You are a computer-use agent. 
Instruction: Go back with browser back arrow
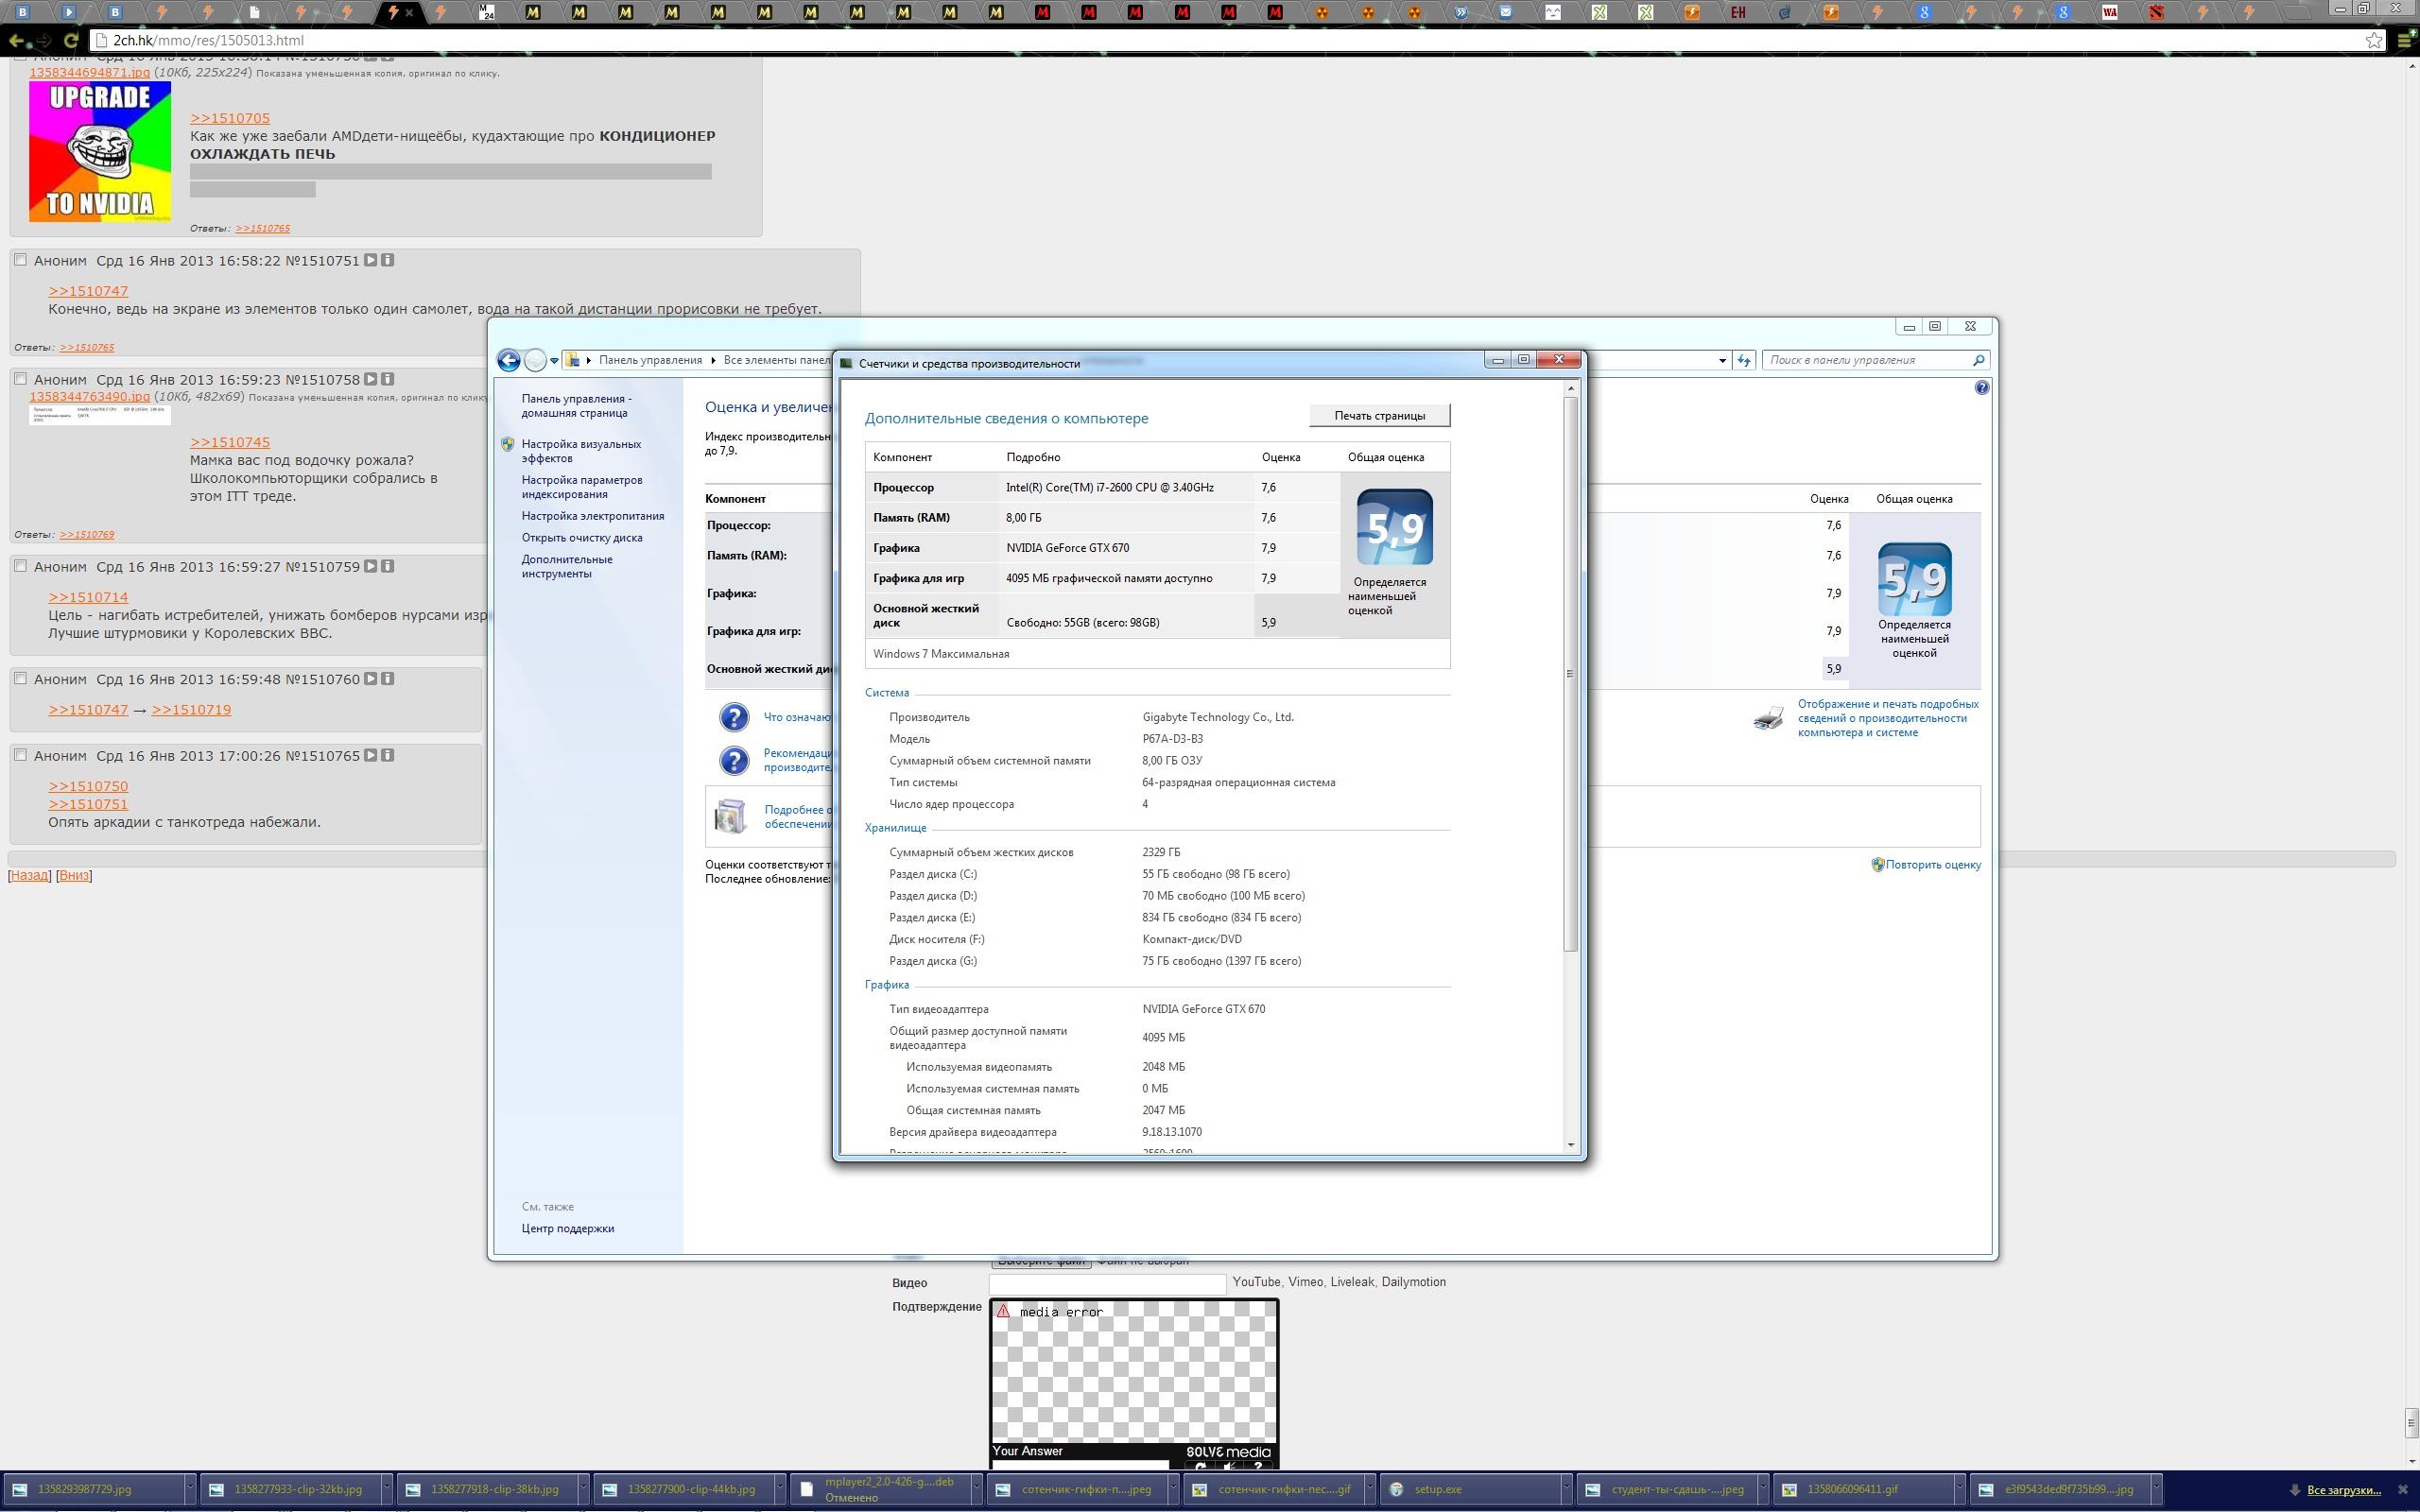click(x=15, y=41)
